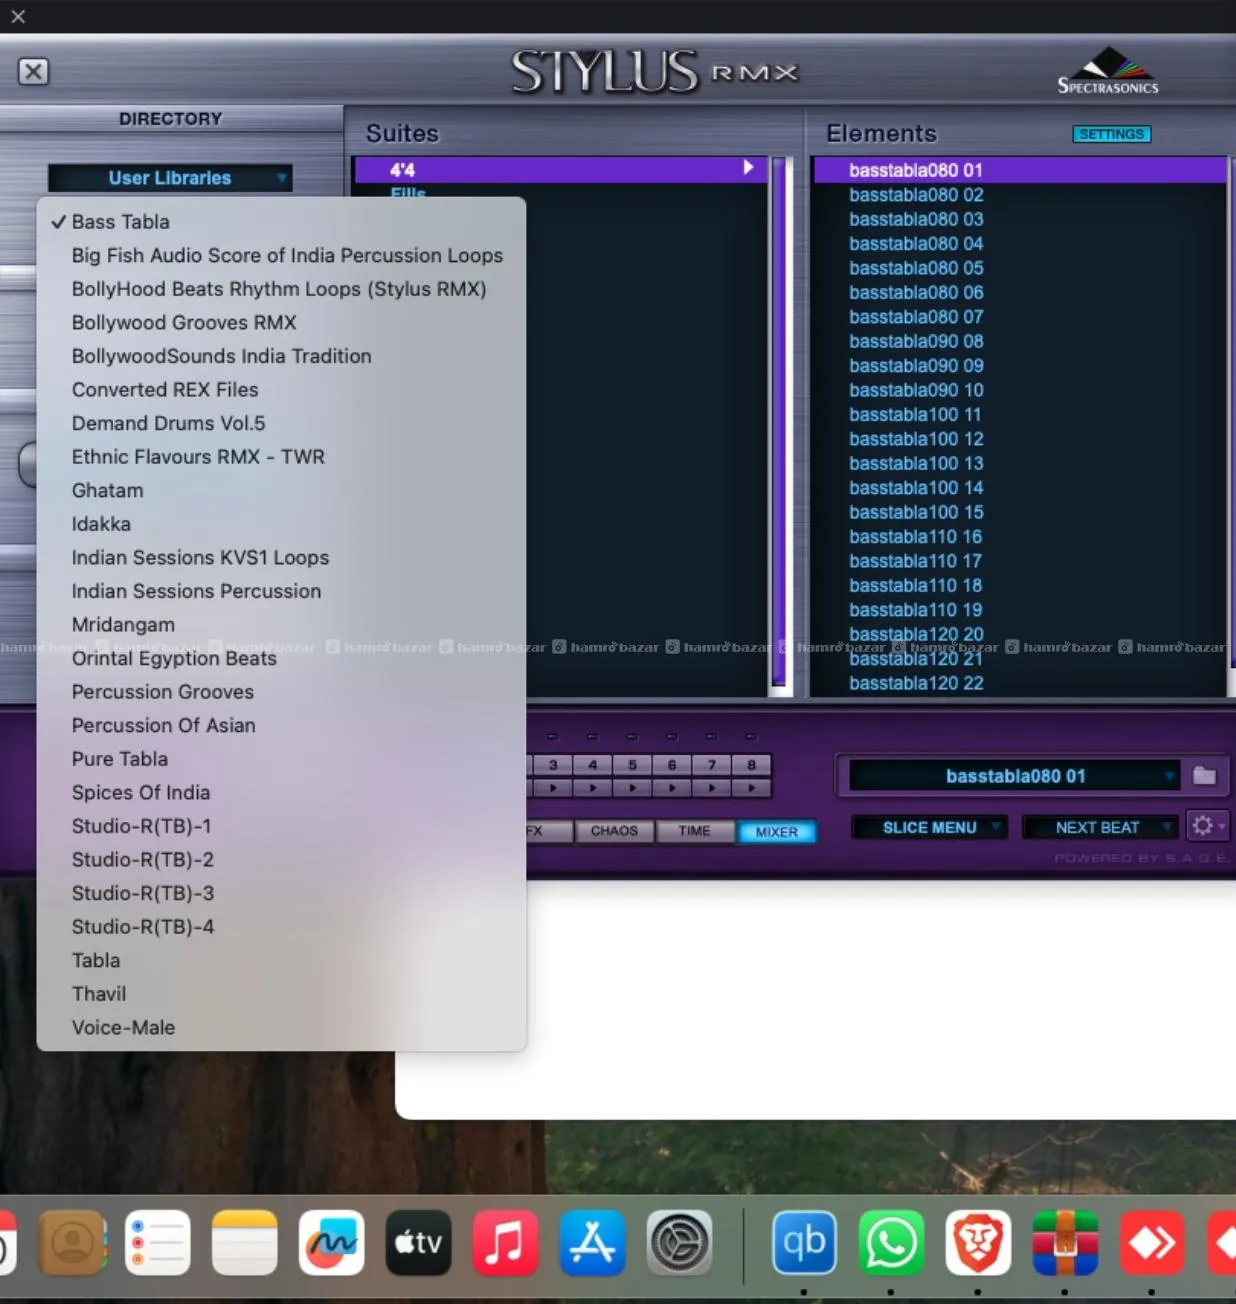Launch Freeform from the dock
1236x1304 pixels.
click(332, 1243)
